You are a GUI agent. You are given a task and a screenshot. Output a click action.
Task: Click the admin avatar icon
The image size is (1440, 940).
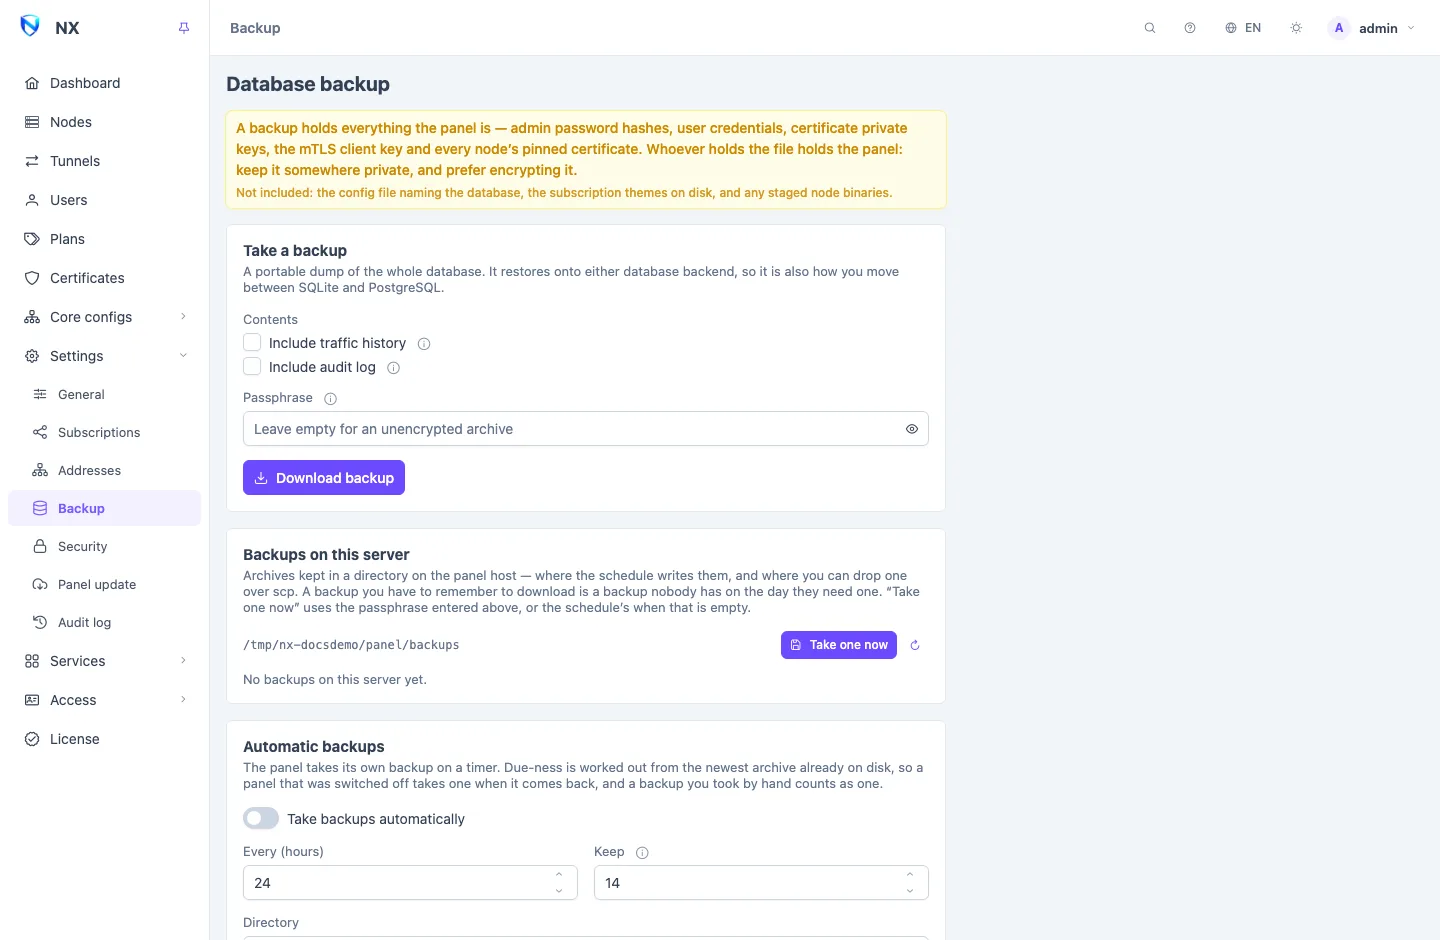click(1339, 28)
